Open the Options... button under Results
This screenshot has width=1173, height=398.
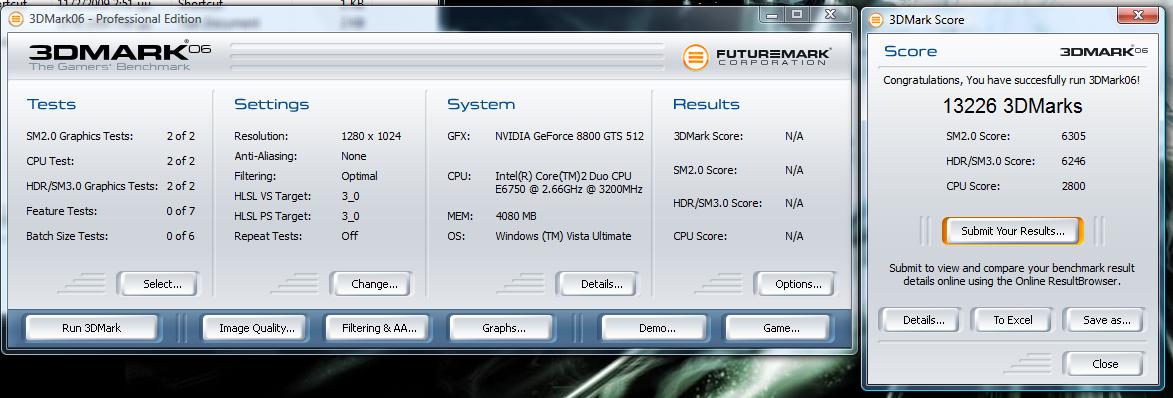click(x=794, y=284)
